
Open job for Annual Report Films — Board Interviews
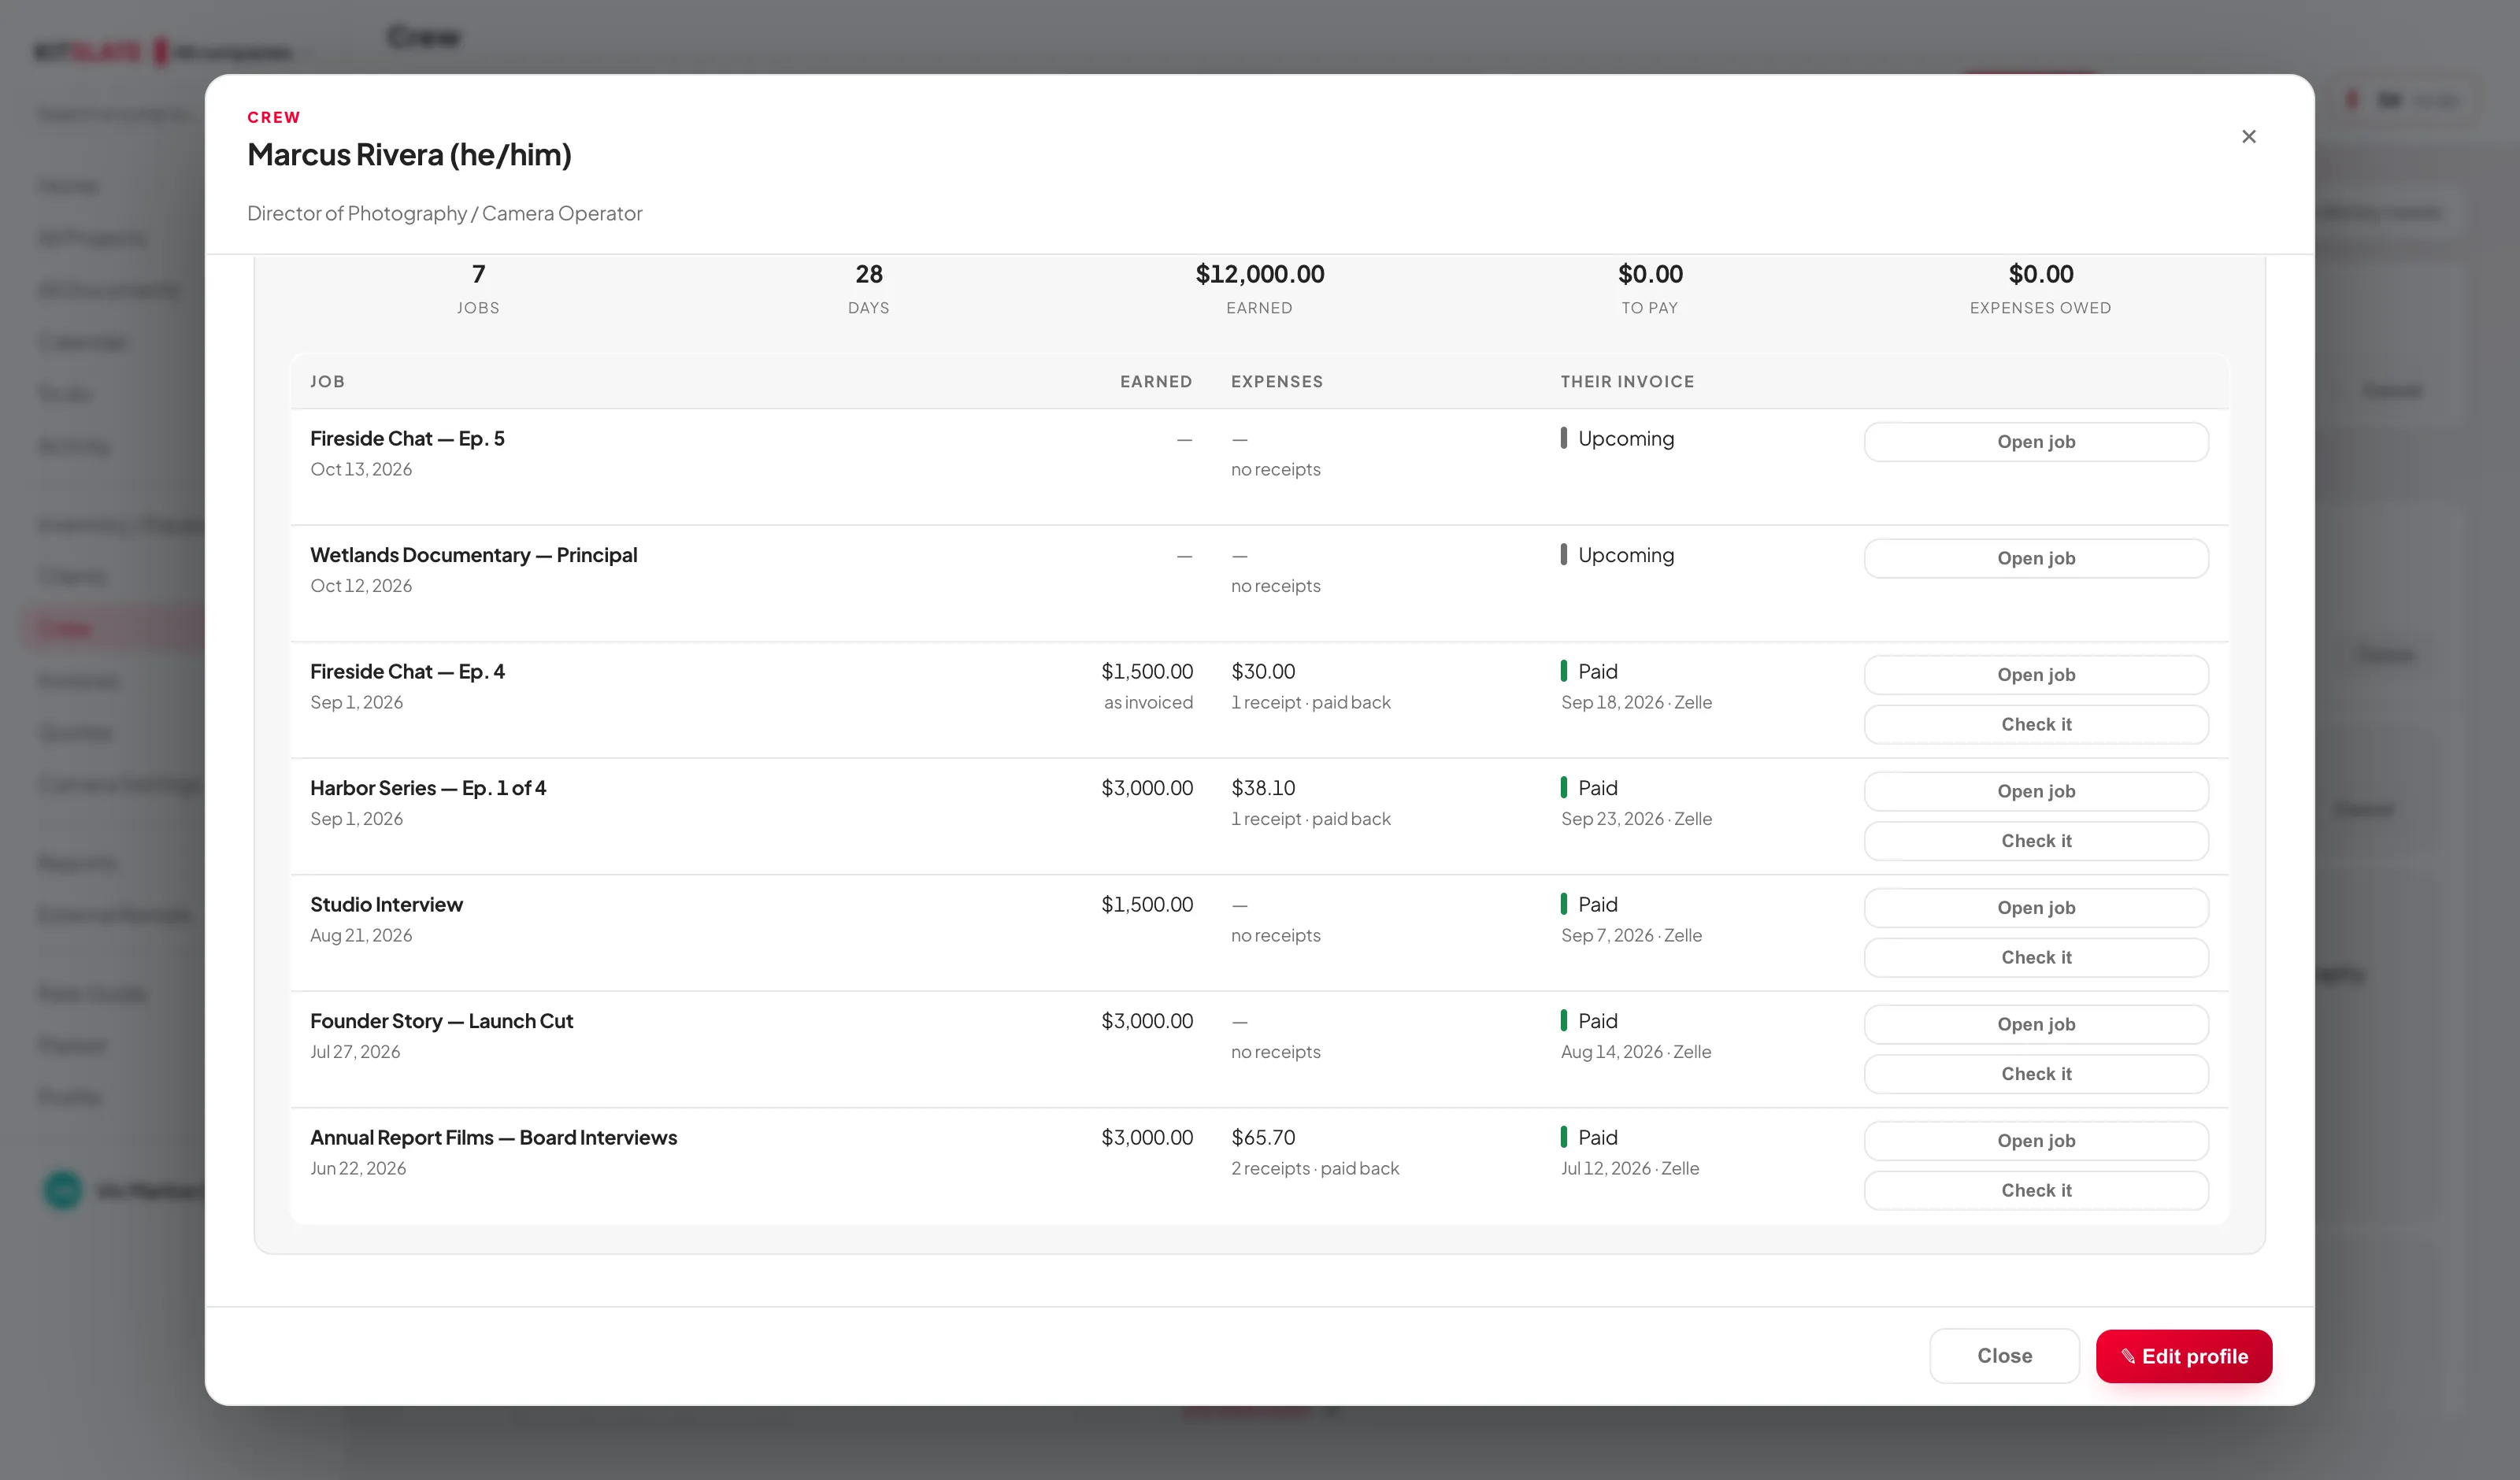pos(2036,1141)
